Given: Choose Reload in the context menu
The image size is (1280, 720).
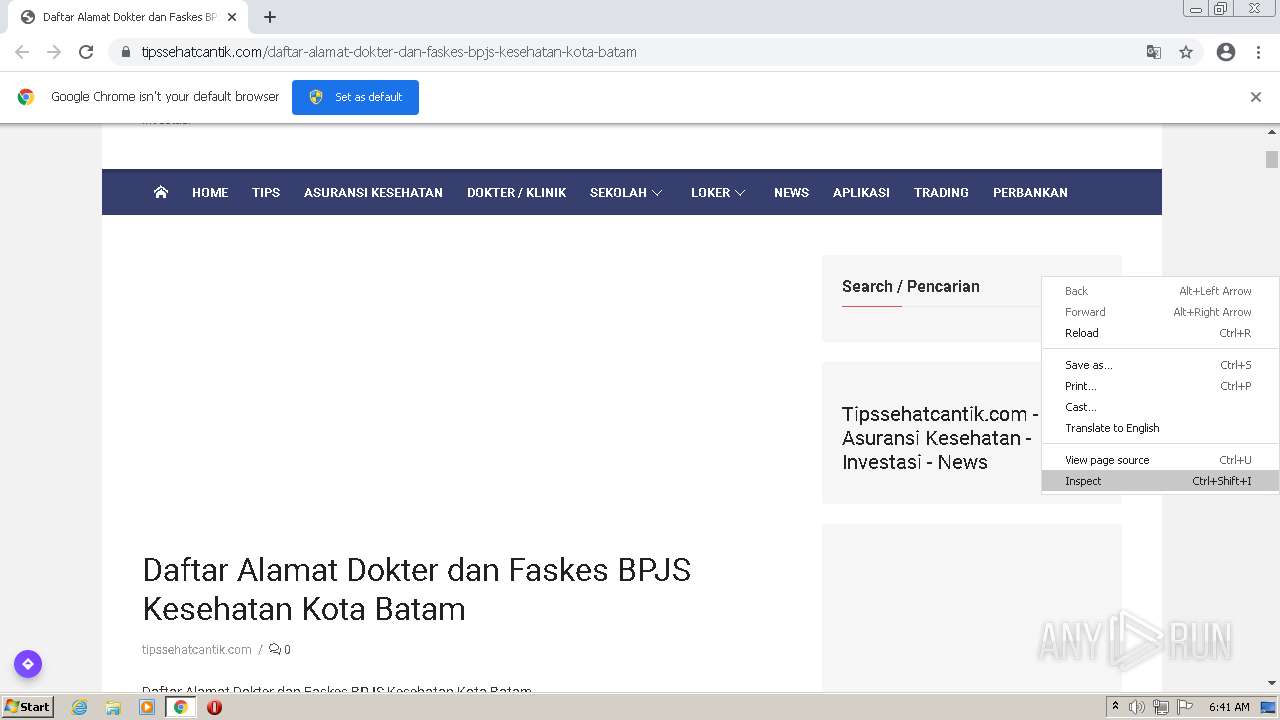Looking at the screenshot, I should click(1160, 333).
